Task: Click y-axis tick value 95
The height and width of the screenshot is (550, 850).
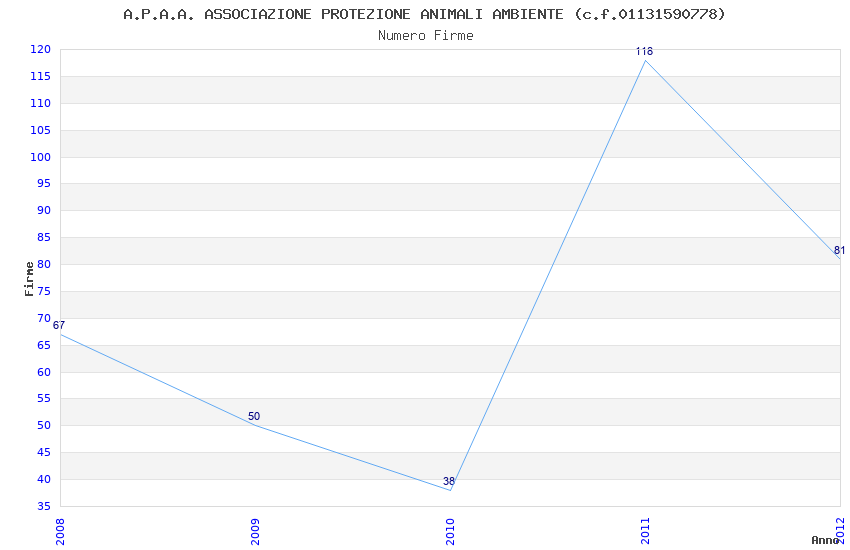Action: 44,183
